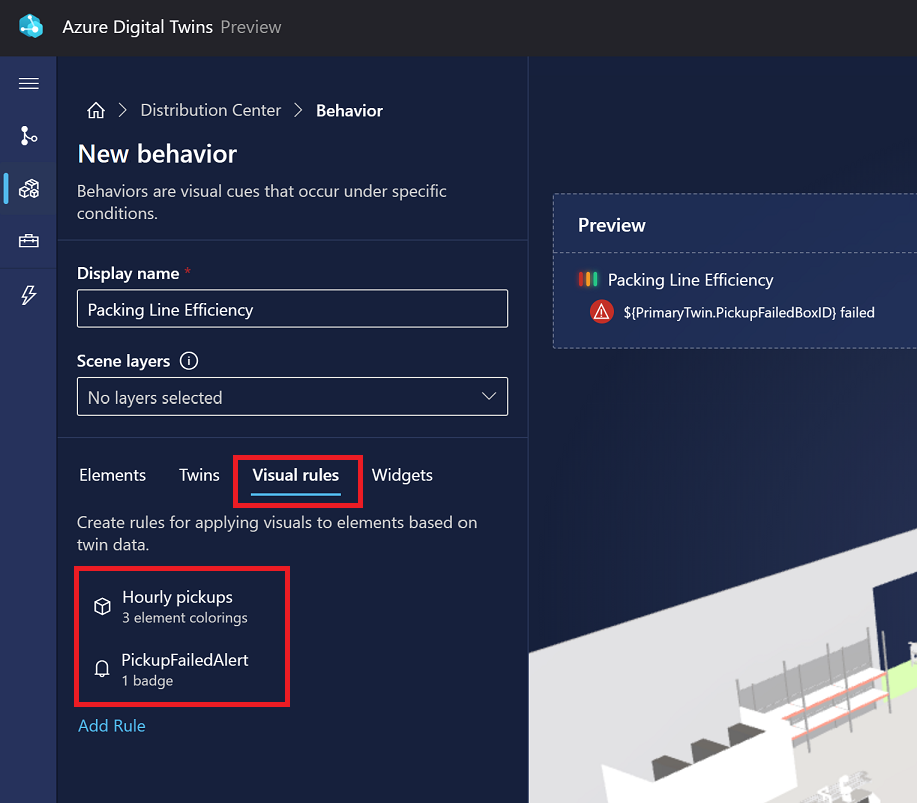Image resolution: width=917 pixels, height=803 pixels.
Task: Click Add Rule to create a rule
Action: [111, 726]
